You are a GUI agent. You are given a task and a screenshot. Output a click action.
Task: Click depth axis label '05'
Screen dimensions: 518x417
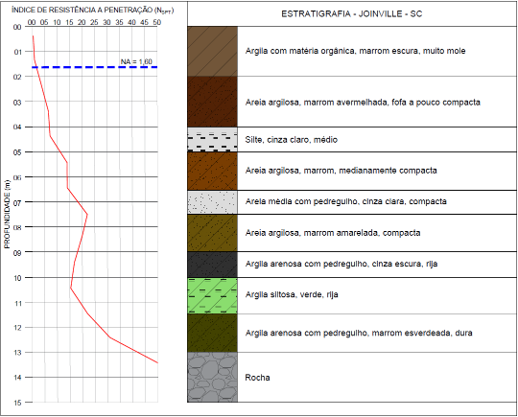17,153
